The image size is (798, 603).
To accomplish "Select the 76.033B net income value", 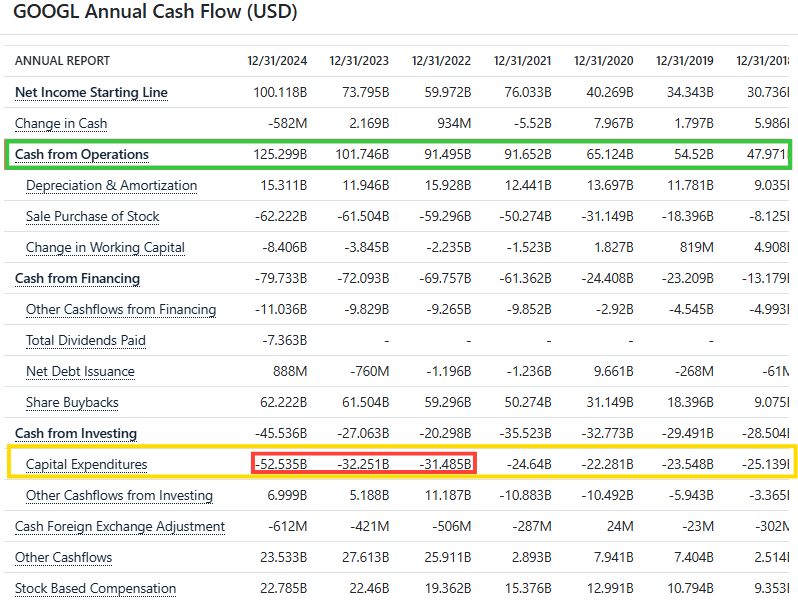I will pos(528,93).
